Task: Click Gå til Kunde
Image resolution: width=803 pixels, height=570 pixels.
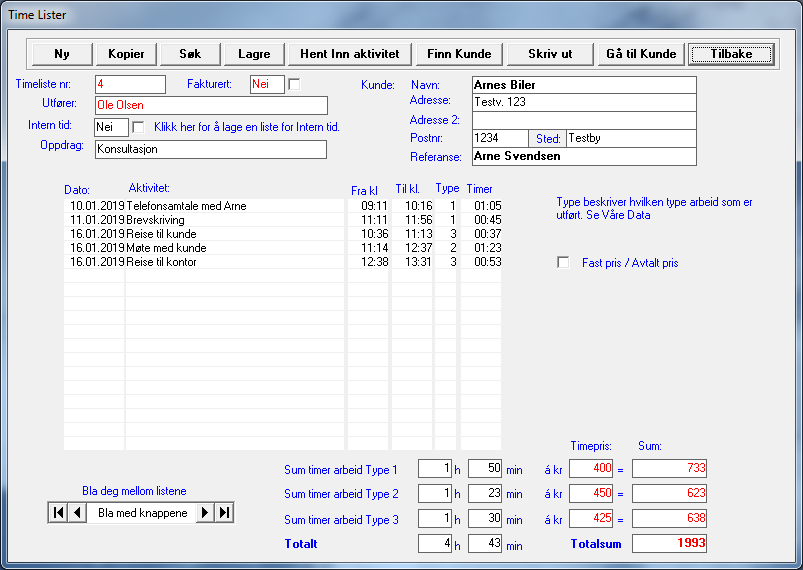Action: pyautogui.click(x=641, y=54)
